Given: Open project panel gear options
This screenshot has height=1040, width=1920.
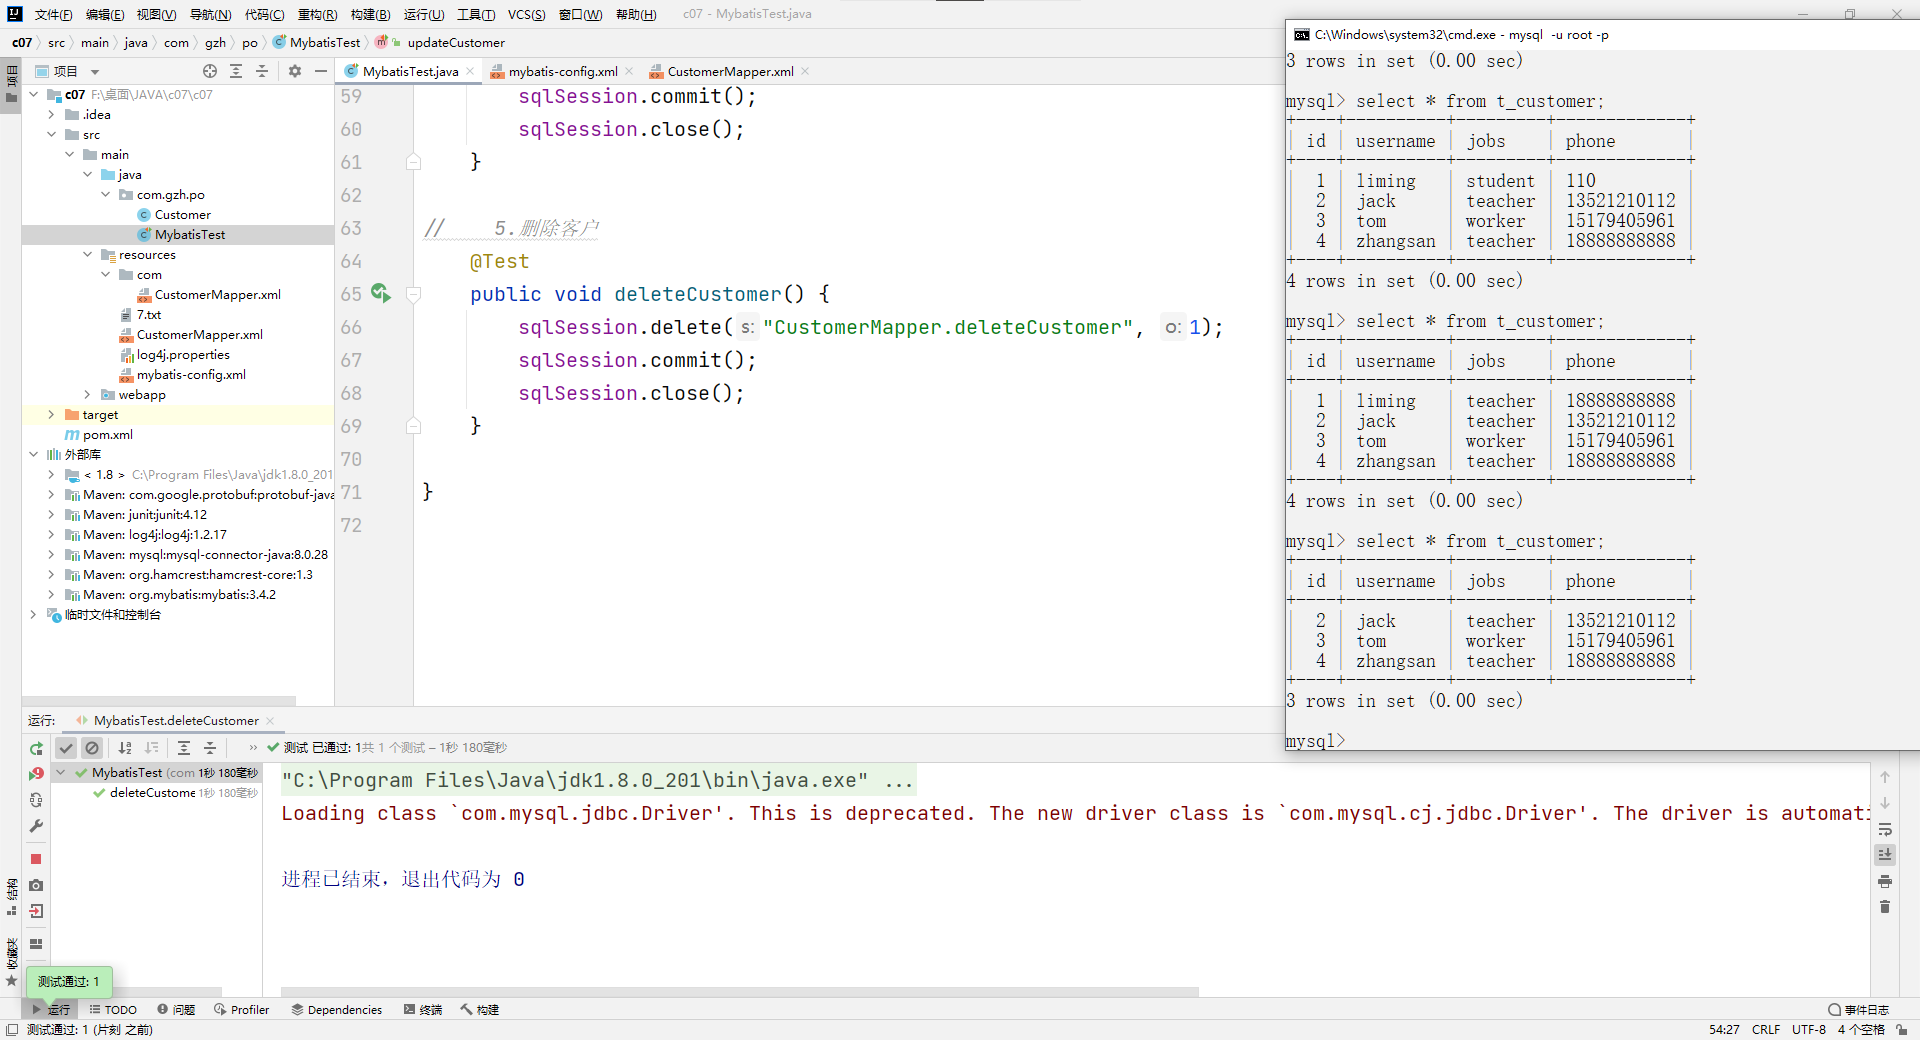Looking at the screenshot, I should (x=295, y=71).
